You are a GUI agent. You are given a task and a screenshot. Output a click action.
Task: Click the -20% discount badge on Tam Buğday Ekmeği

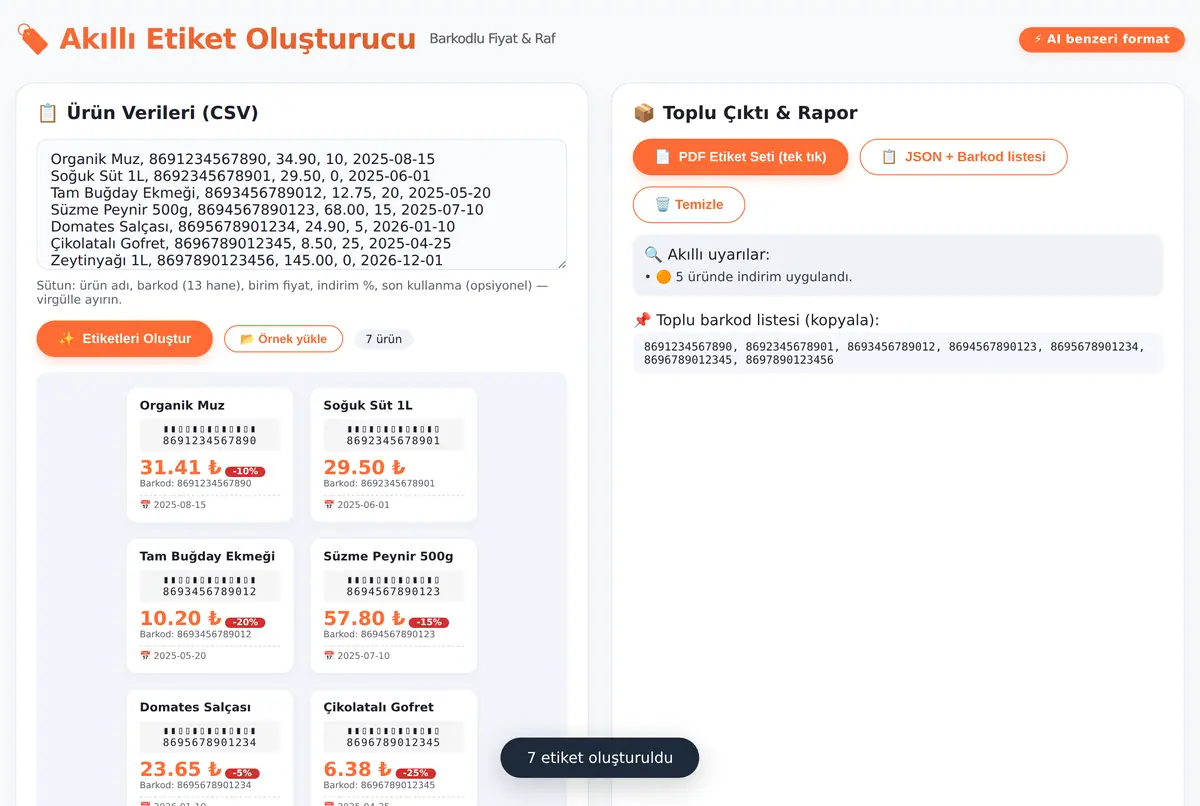(x=245, y=623)
